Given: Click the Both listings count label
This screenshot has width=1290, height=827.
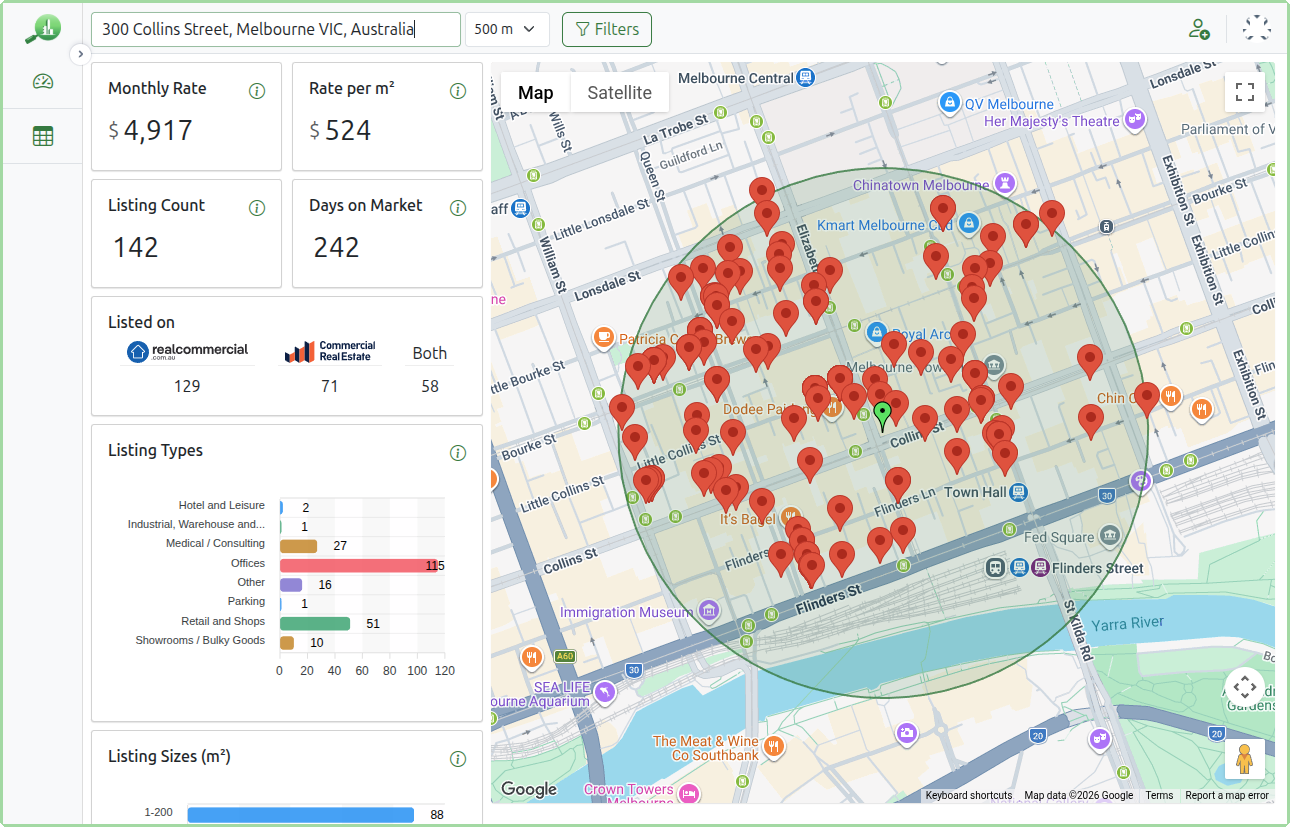Looking at the screenshot, I should tap(430, 353).
